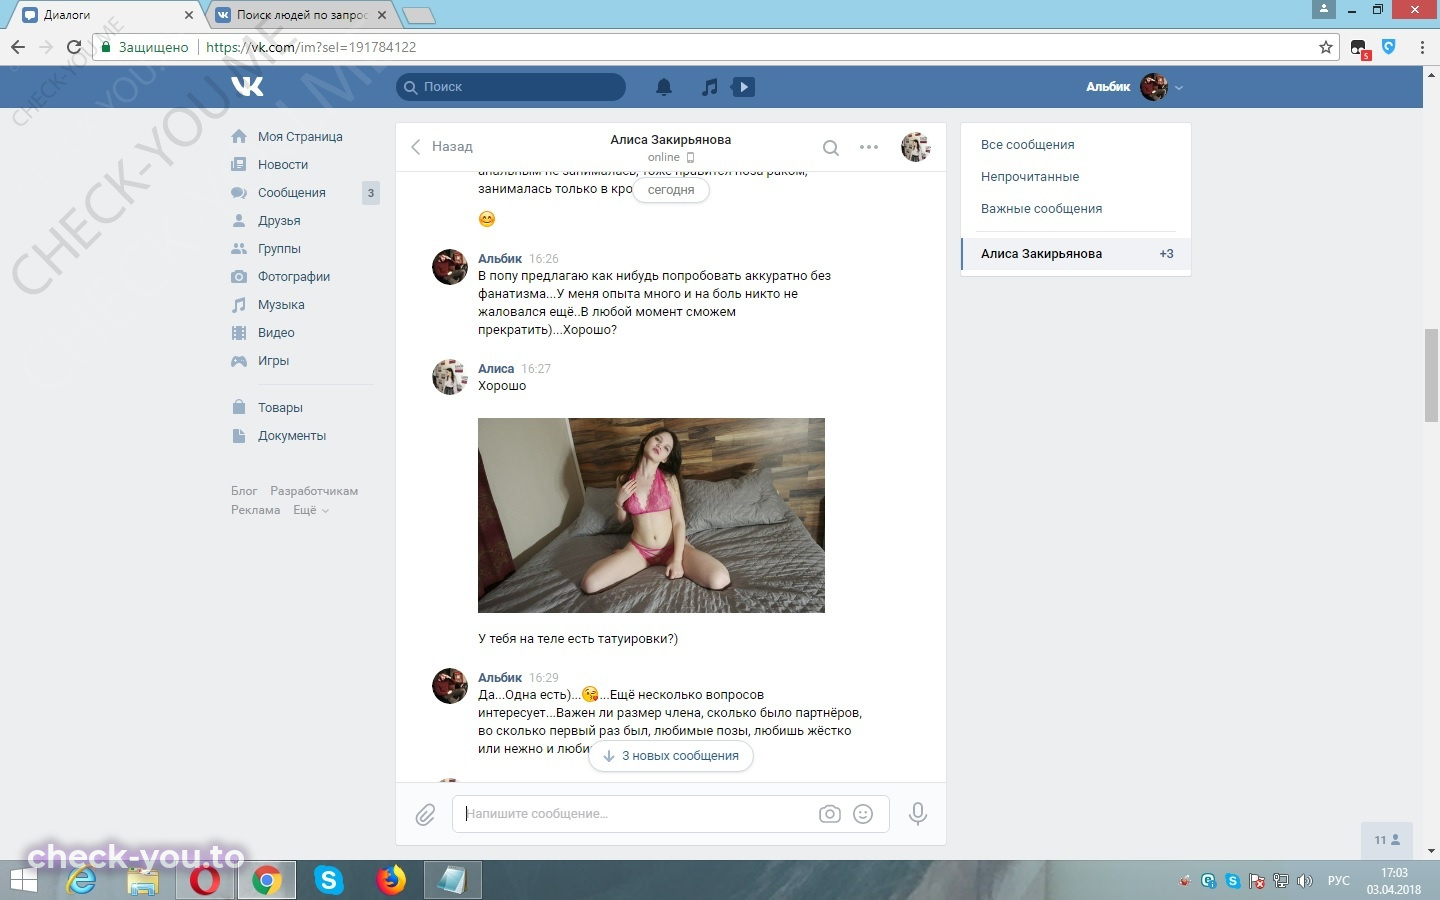Open Chrome's three-dot menu

click(x=1422, y=47)
